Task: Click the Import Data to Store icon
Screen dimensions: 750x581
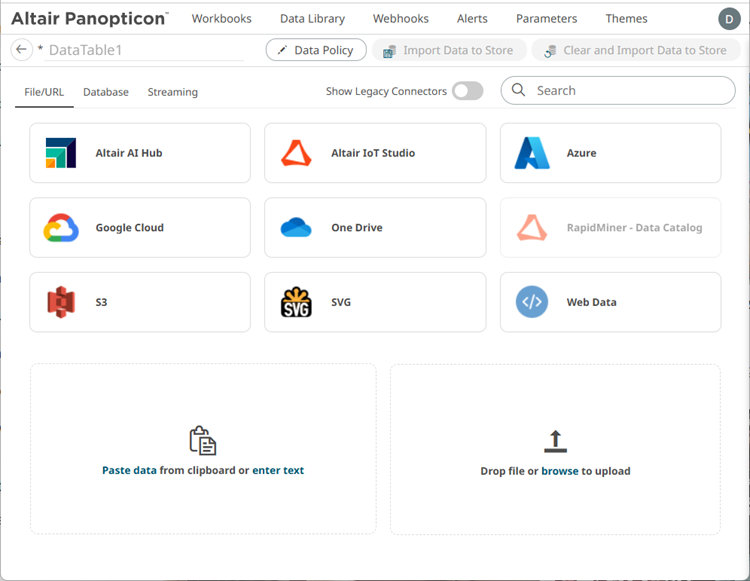Action: coord(389,51)
